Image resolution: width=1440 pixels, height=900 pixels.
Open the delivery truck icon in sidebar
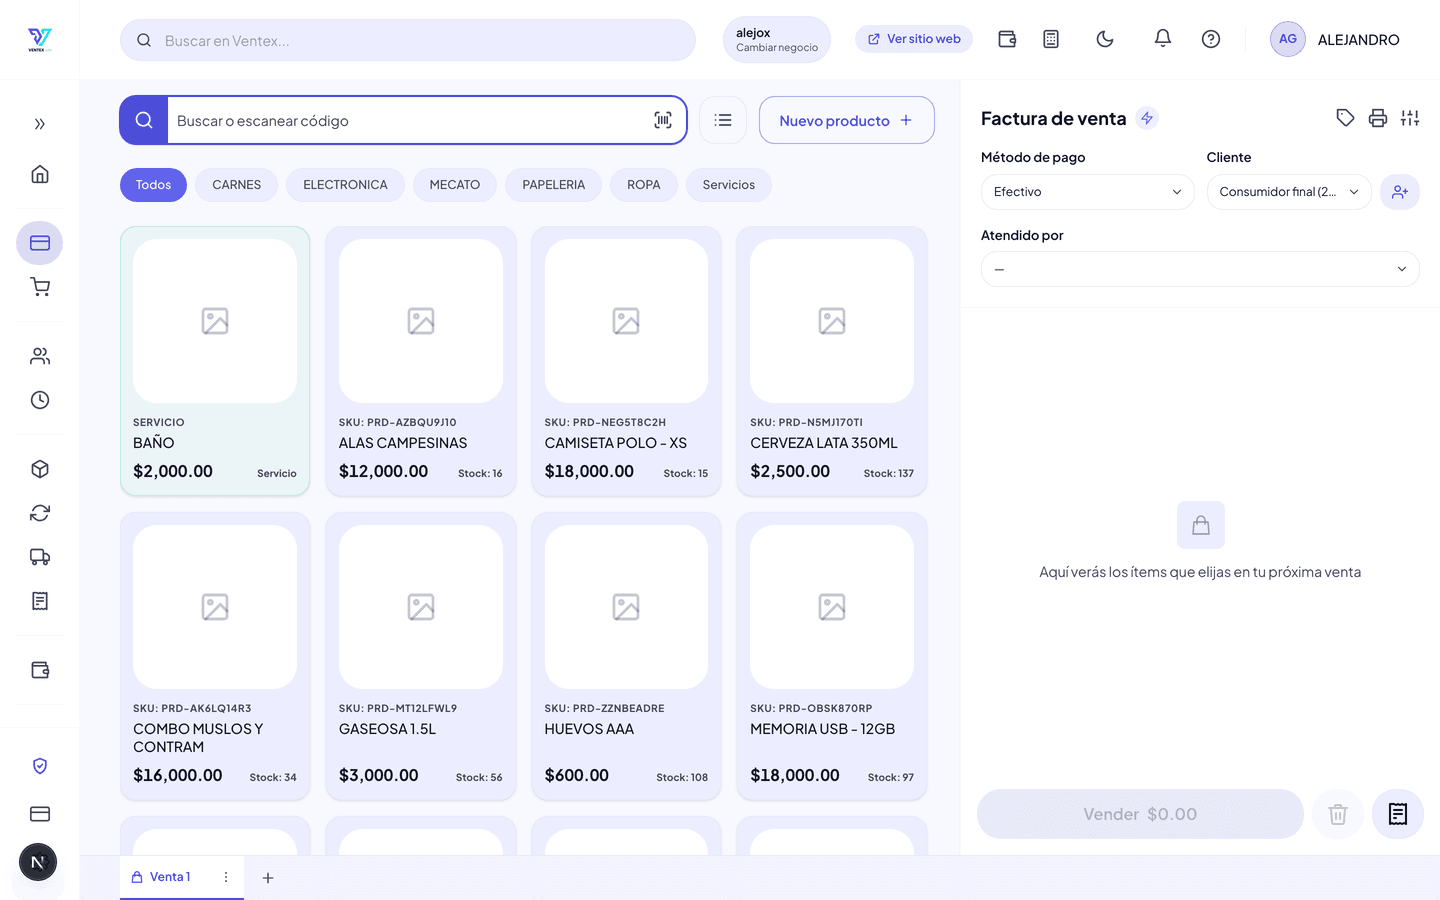click(x=40, y=557)
